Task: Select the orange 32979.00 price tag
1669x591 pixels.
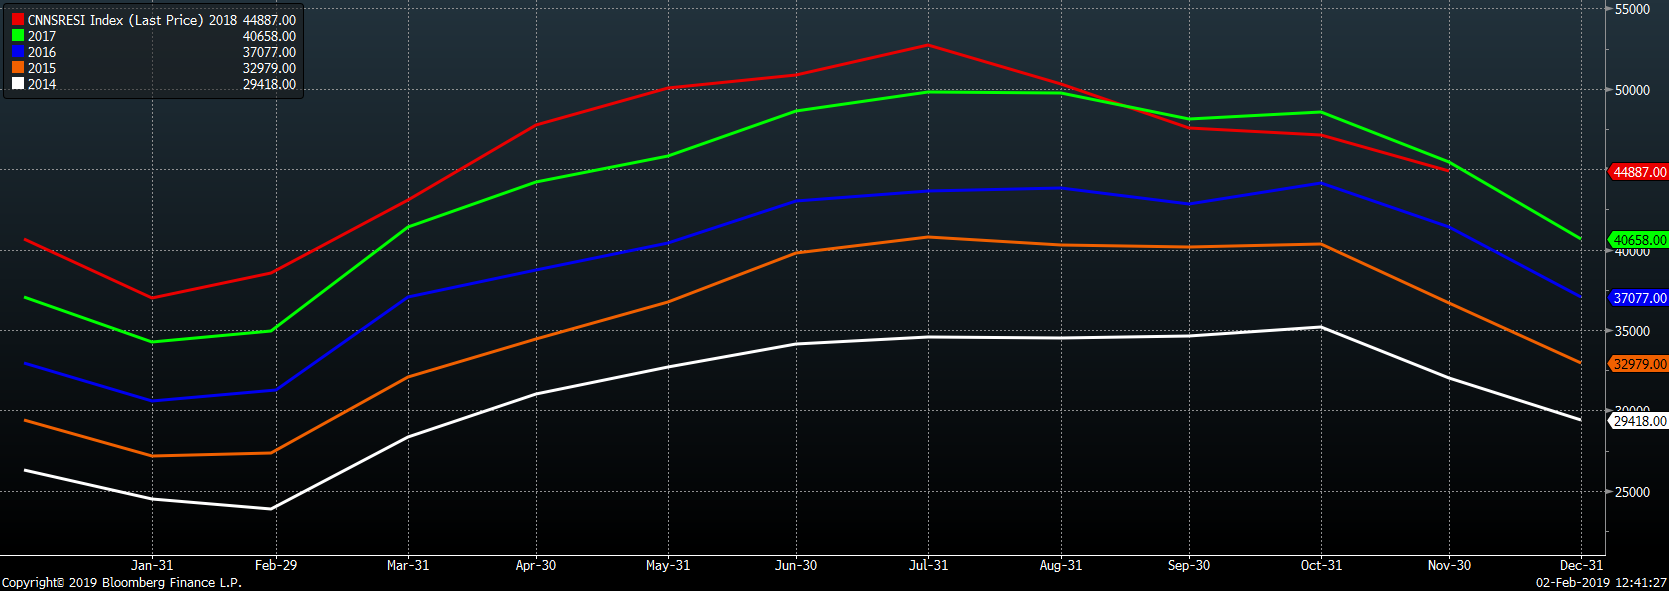Action: coord(1639,364)
